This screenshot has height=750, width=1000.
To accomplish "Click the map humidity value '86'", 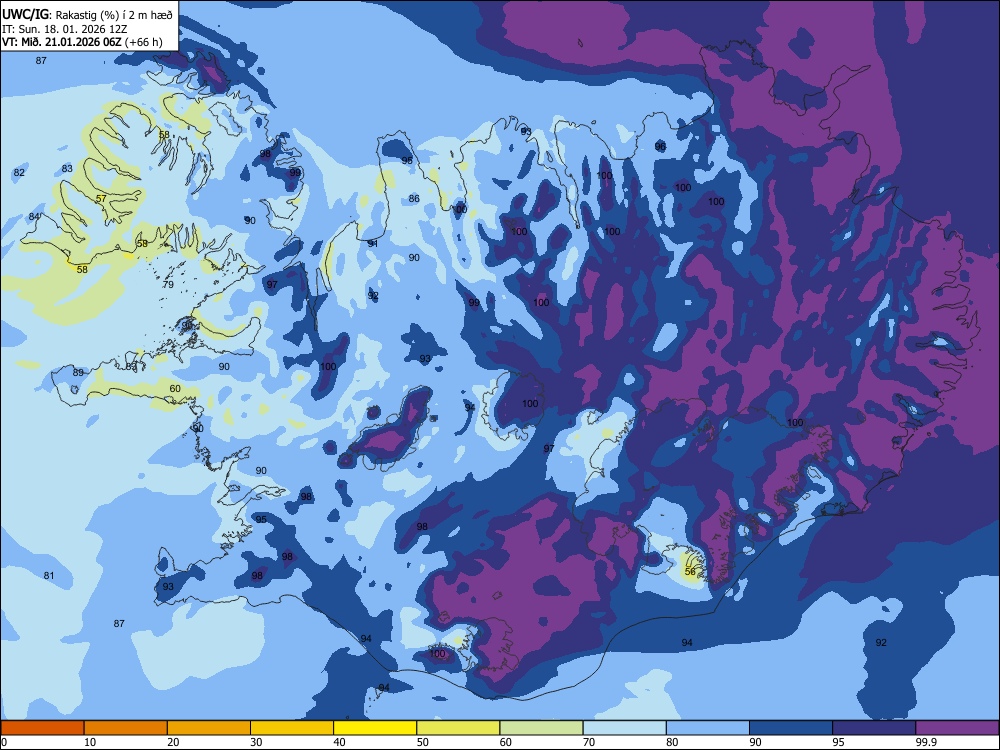I will [x=415, y=199].
